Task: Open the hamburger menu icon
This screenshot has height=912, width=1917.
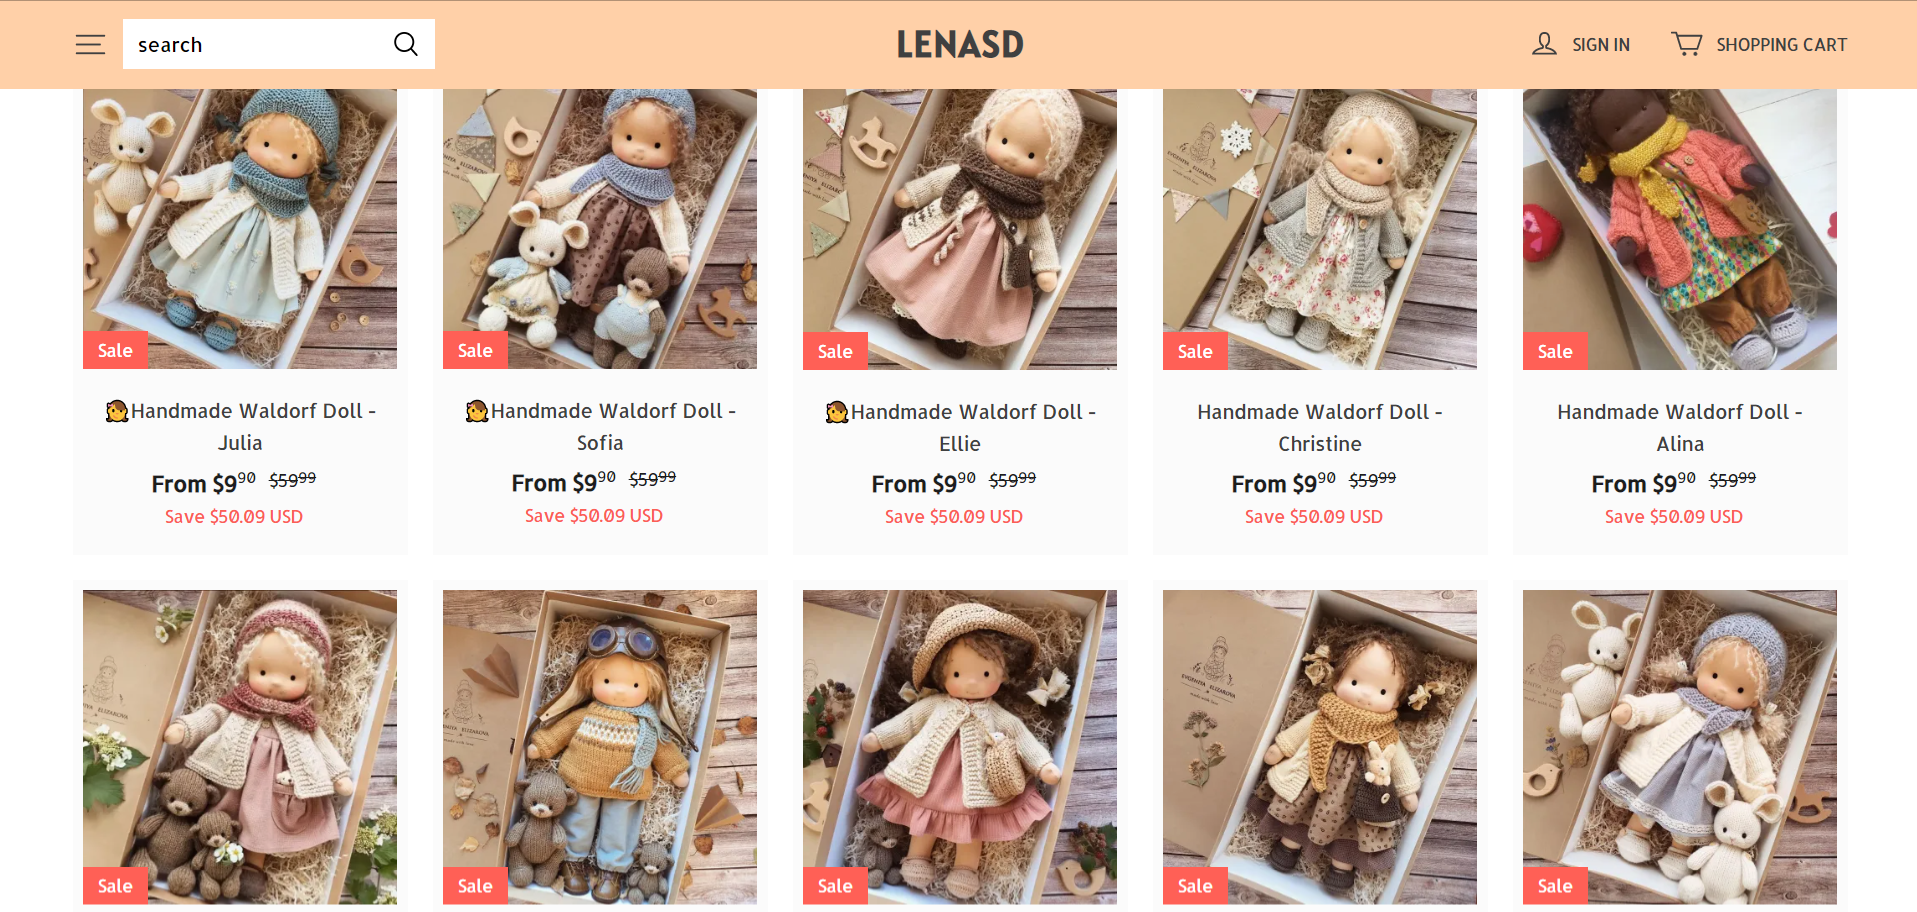Action: (x=90, y=44)
